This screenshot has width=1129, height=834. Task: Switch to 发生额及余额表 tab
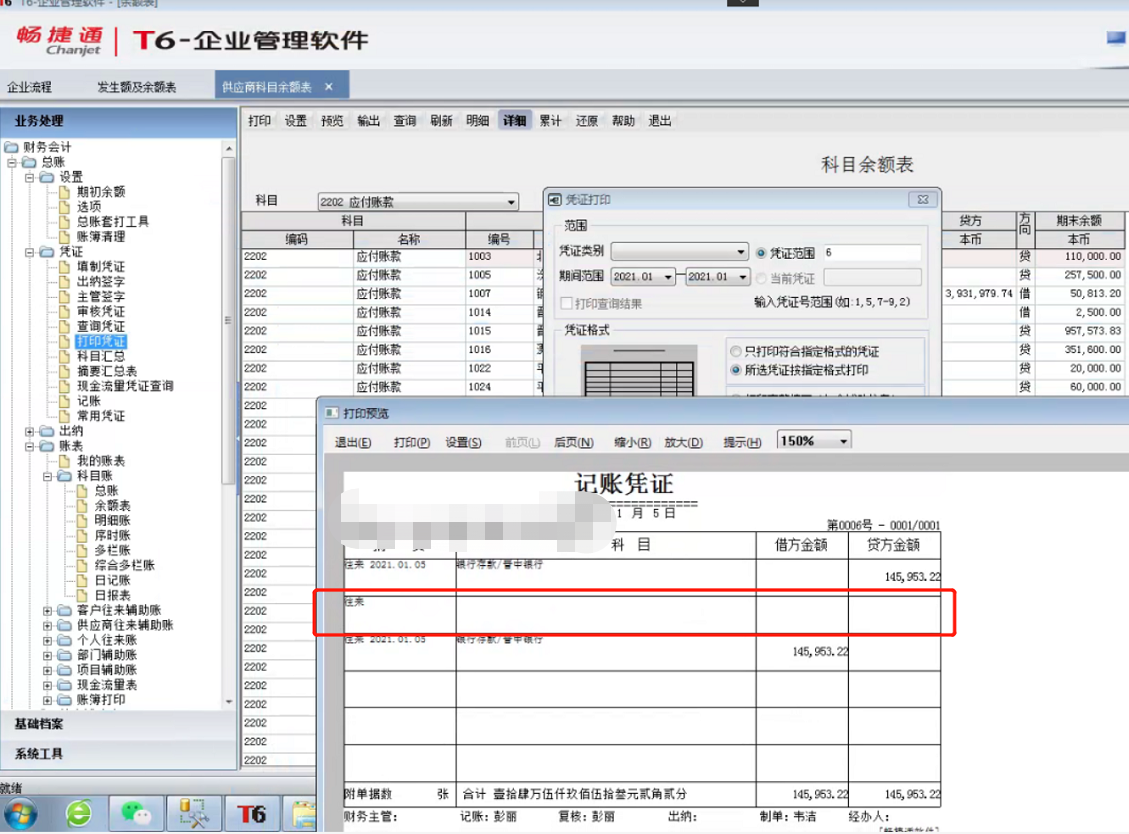tap(137, 87)
